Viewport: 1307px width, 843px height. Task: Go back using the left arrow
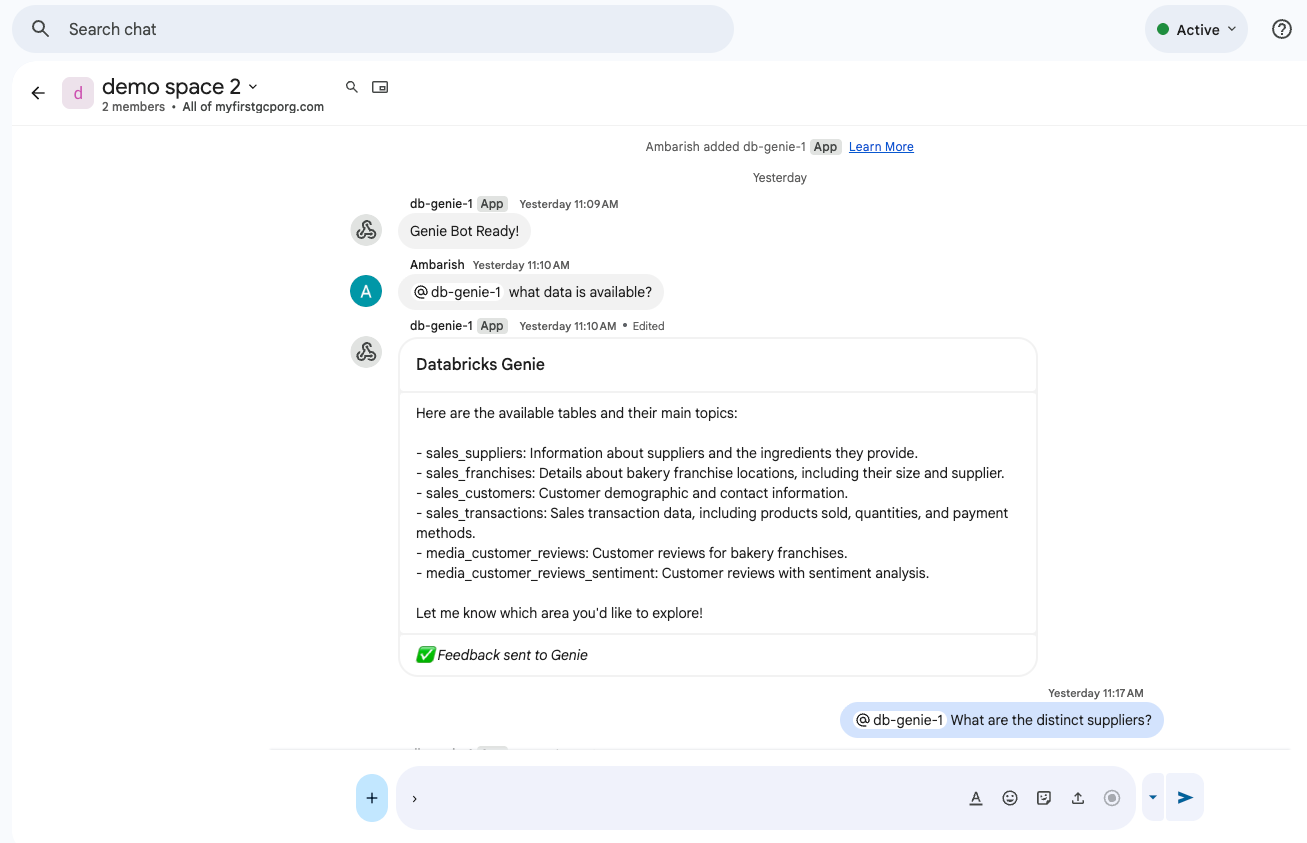pyautogui.click(x=38, y=93)
